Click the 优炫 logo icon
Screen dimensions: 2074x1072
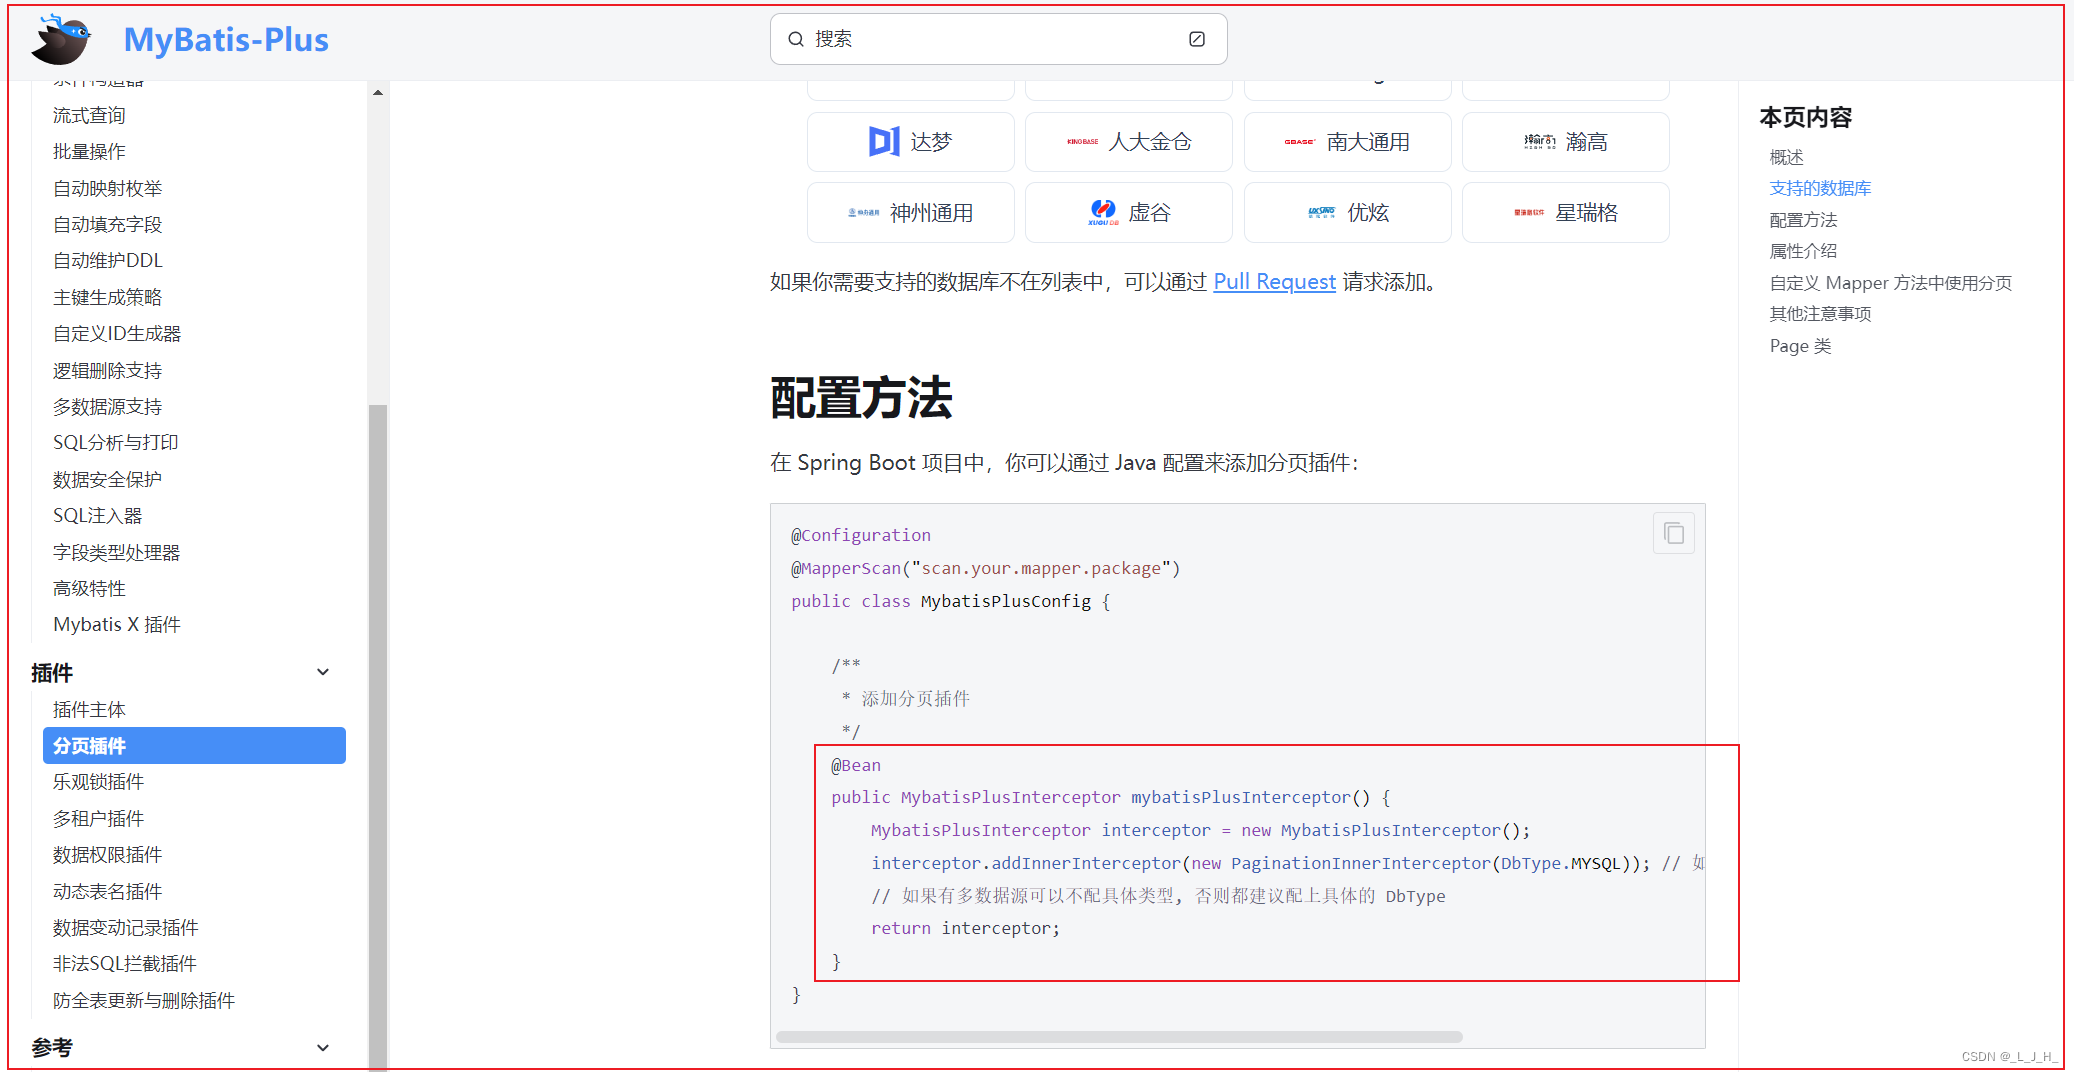[x=1322, y=212]
